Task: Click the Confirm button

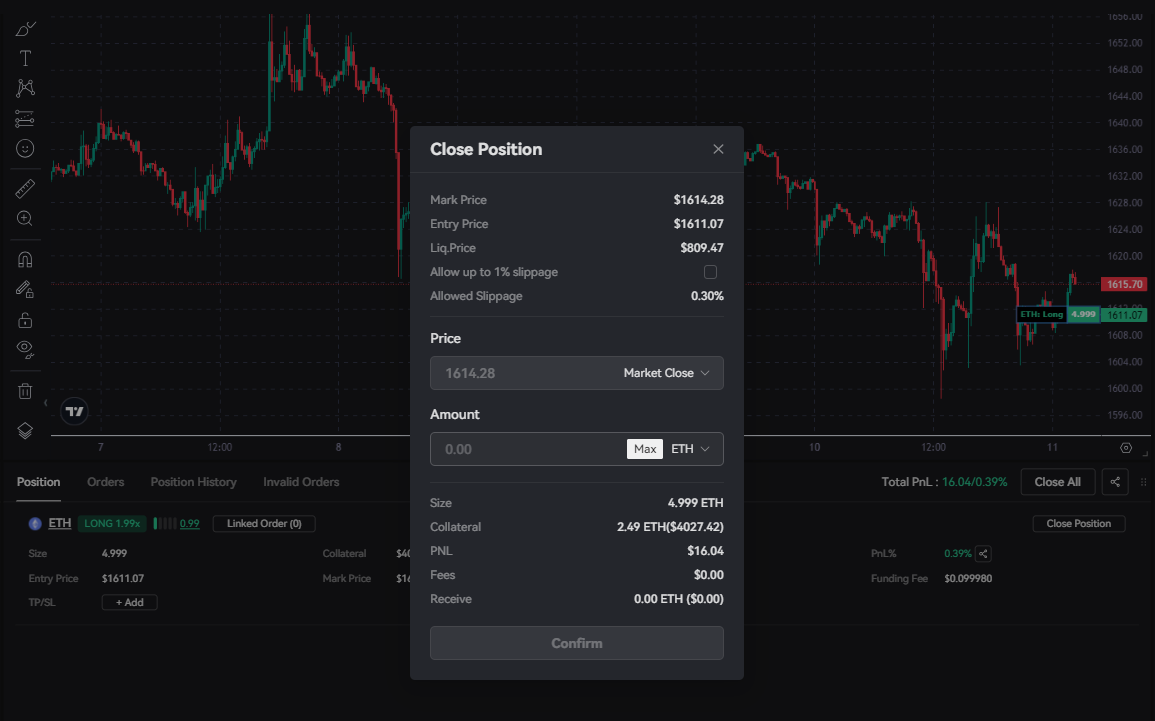Action: point(577,643)
